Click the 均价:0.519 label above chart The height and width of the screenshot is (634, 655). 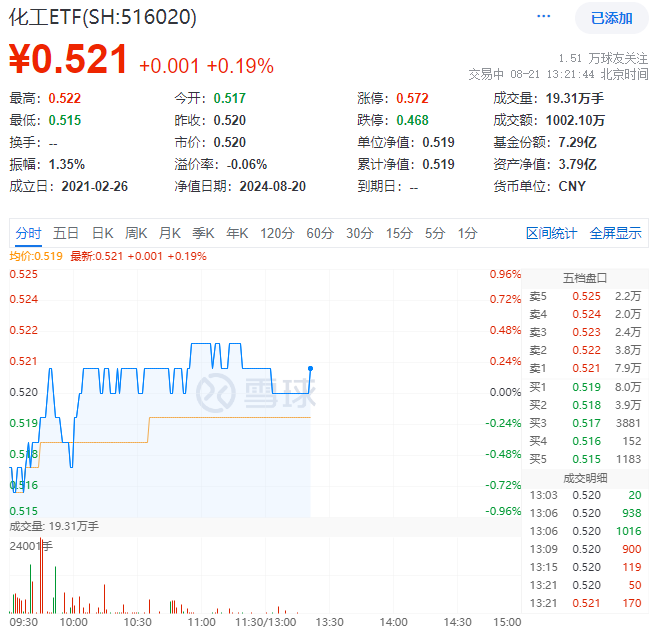36,256
